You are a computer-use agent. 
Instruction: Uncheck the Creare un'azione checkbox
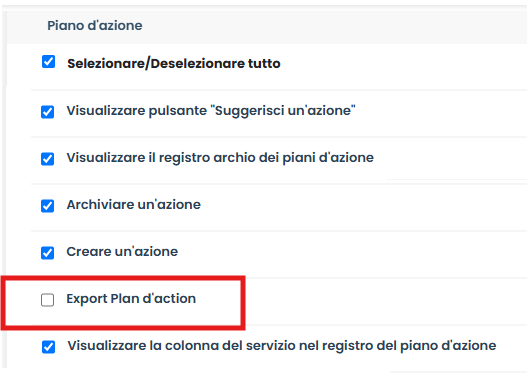[47, 253]
